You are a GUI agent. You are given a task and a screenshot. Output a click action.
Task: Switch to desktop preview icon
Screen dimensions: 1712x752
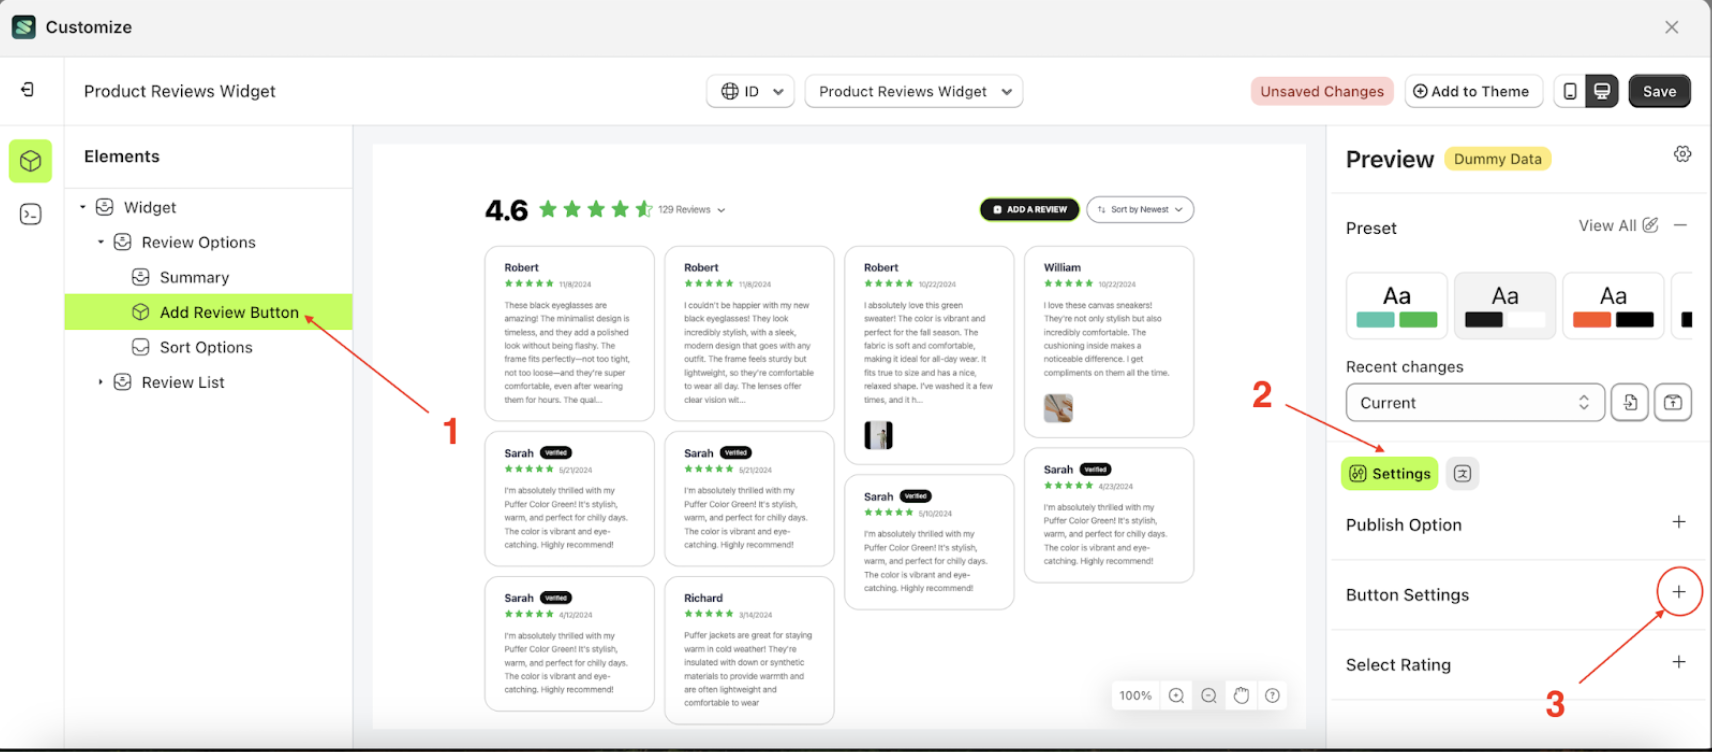click(1602, 91)
